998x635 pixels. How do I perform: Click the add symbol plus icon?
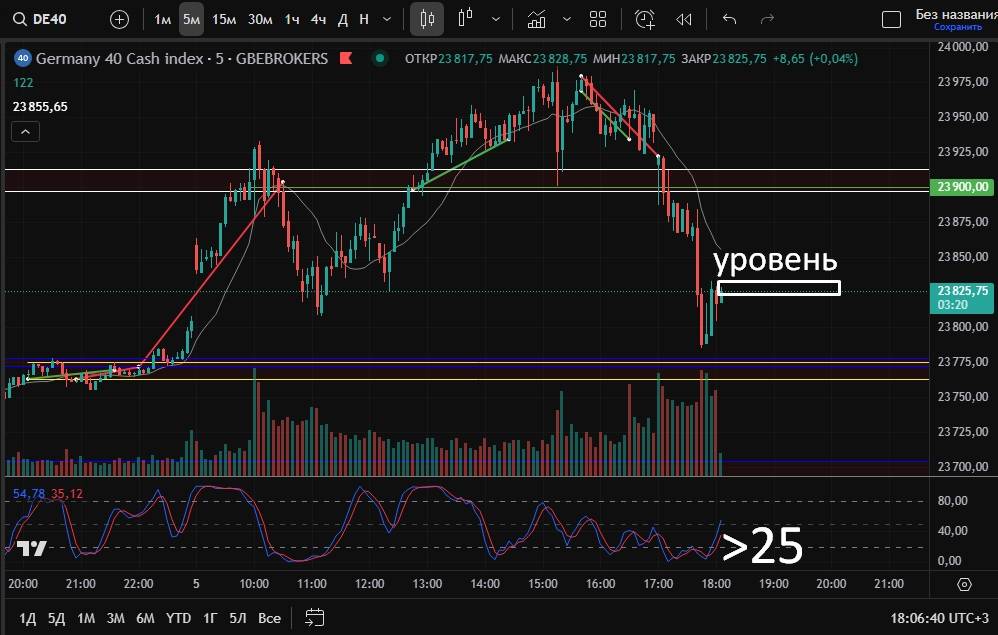point(119,19)
